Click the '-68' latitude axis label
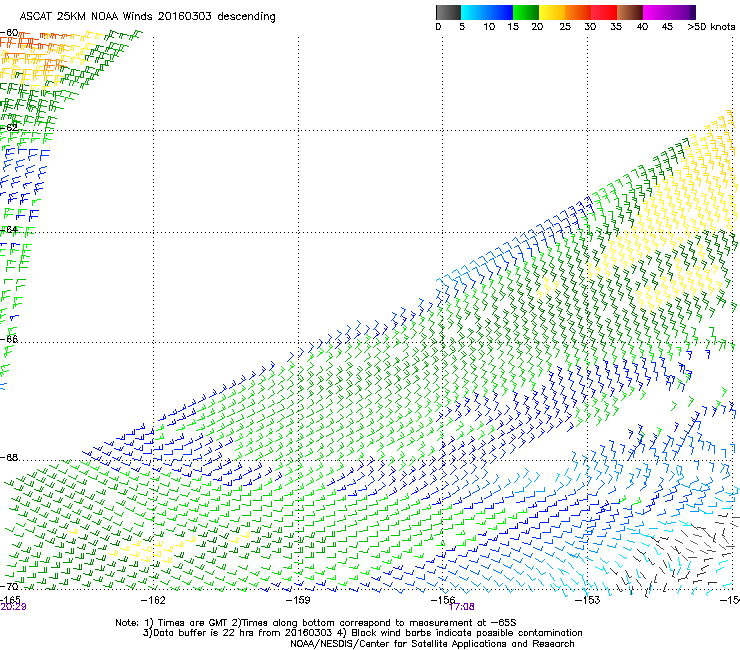740x650 pixels. (x=9, y=458)
